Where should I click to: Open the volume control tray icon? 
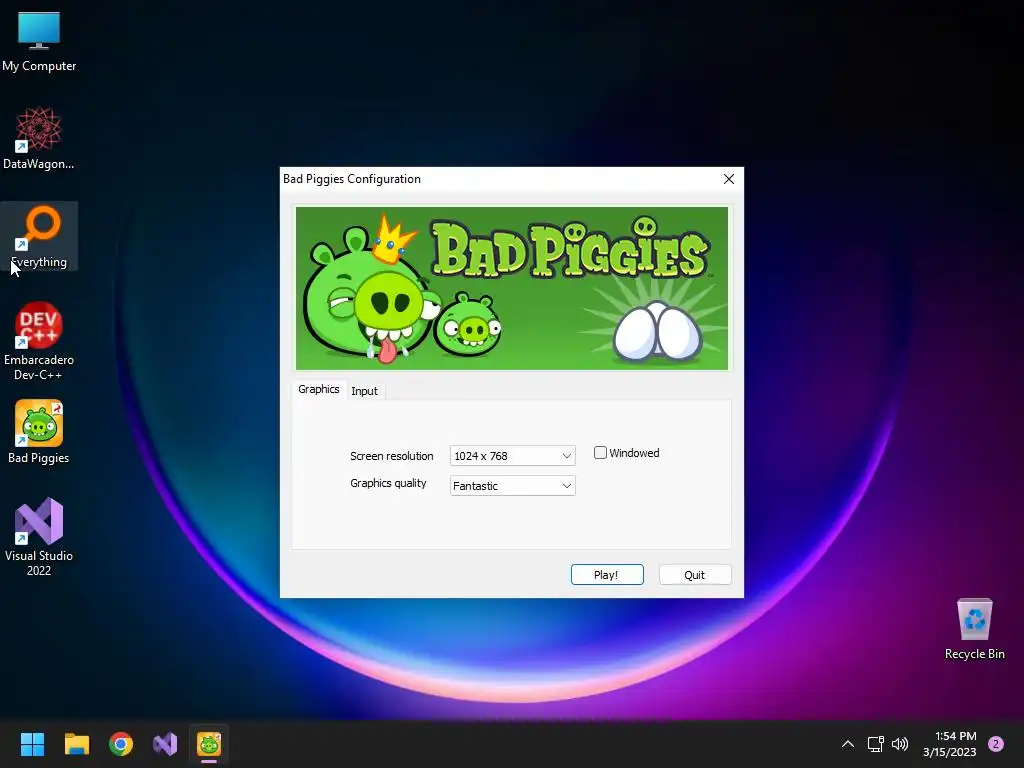coord(900,744)
